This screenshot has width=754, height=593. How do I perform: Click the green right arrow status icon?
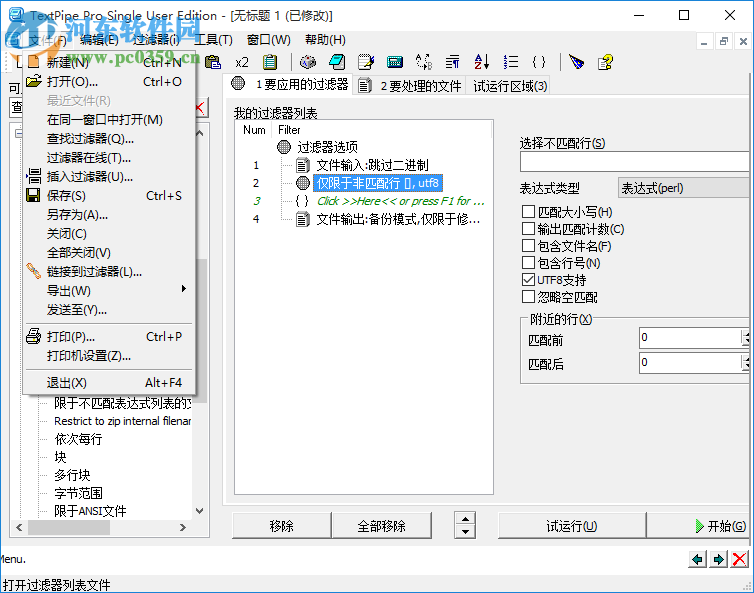tap(718, 559)
